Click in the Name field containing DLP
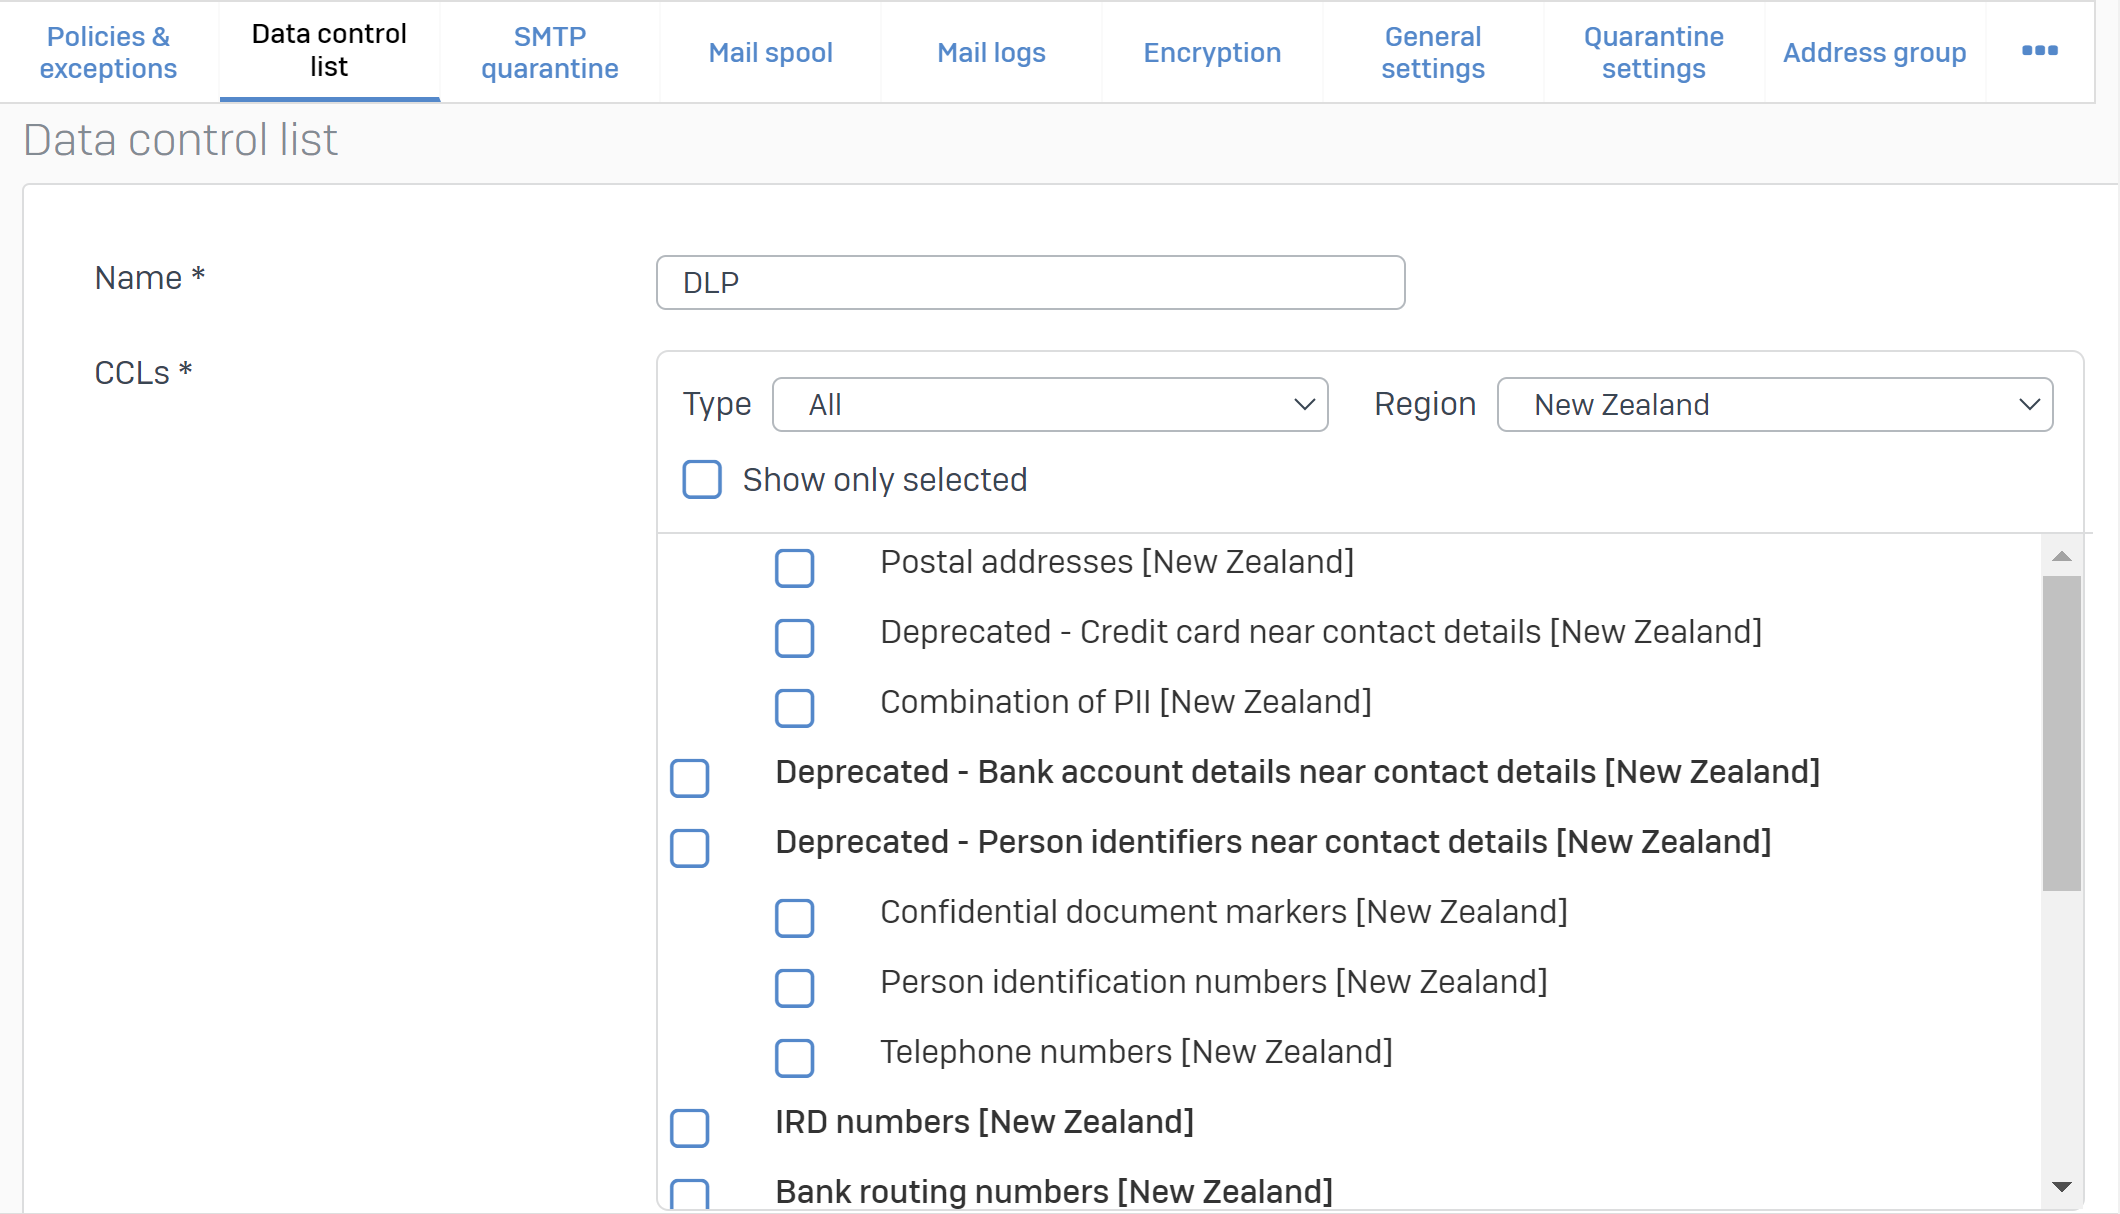The height and width of the screenshot is (1214, 2120). [1030, 283]
